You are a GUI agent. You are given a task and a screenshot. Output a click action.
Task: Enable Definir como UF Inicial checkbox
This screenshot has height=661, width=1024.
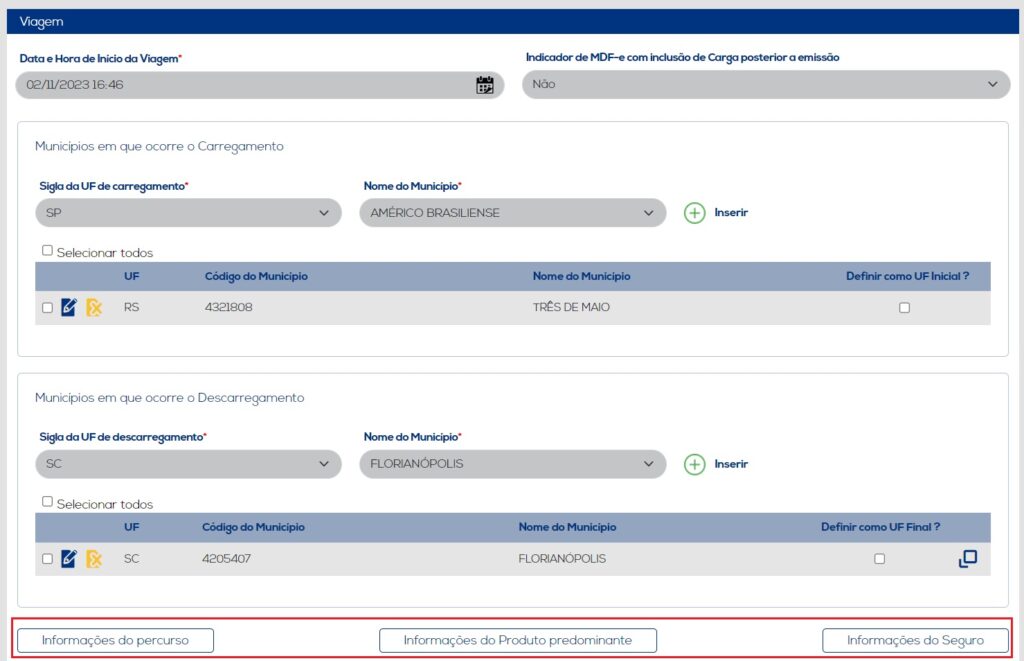pos(904,308)
